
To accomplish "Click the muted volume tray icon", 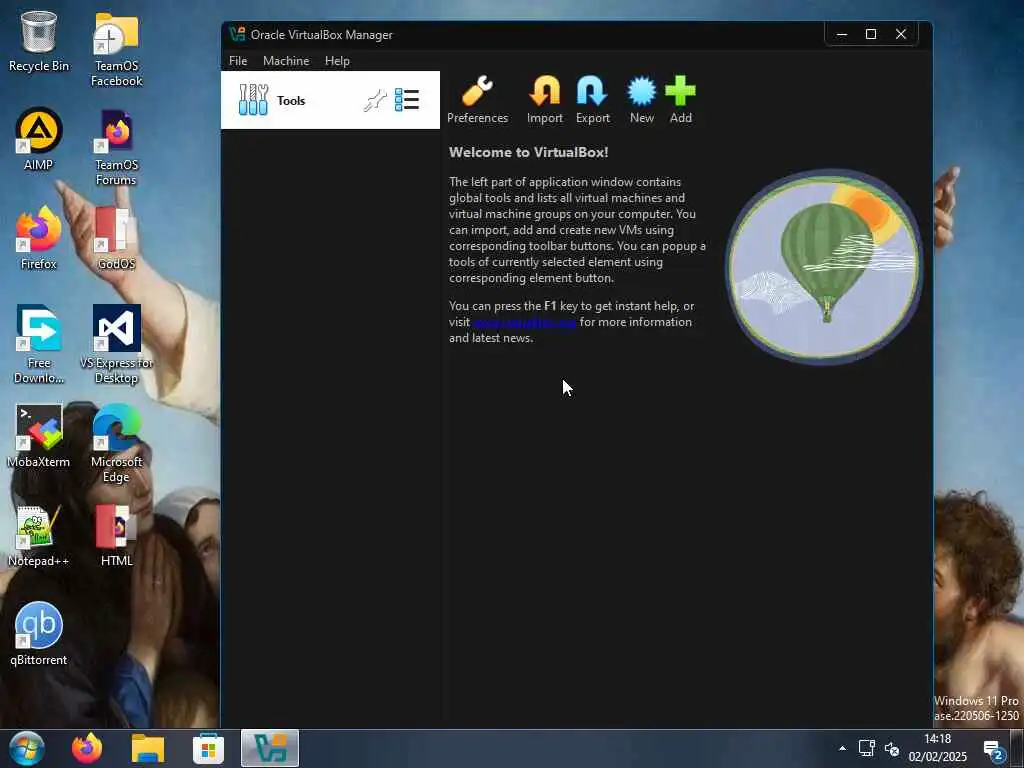I will coord(891,748).
